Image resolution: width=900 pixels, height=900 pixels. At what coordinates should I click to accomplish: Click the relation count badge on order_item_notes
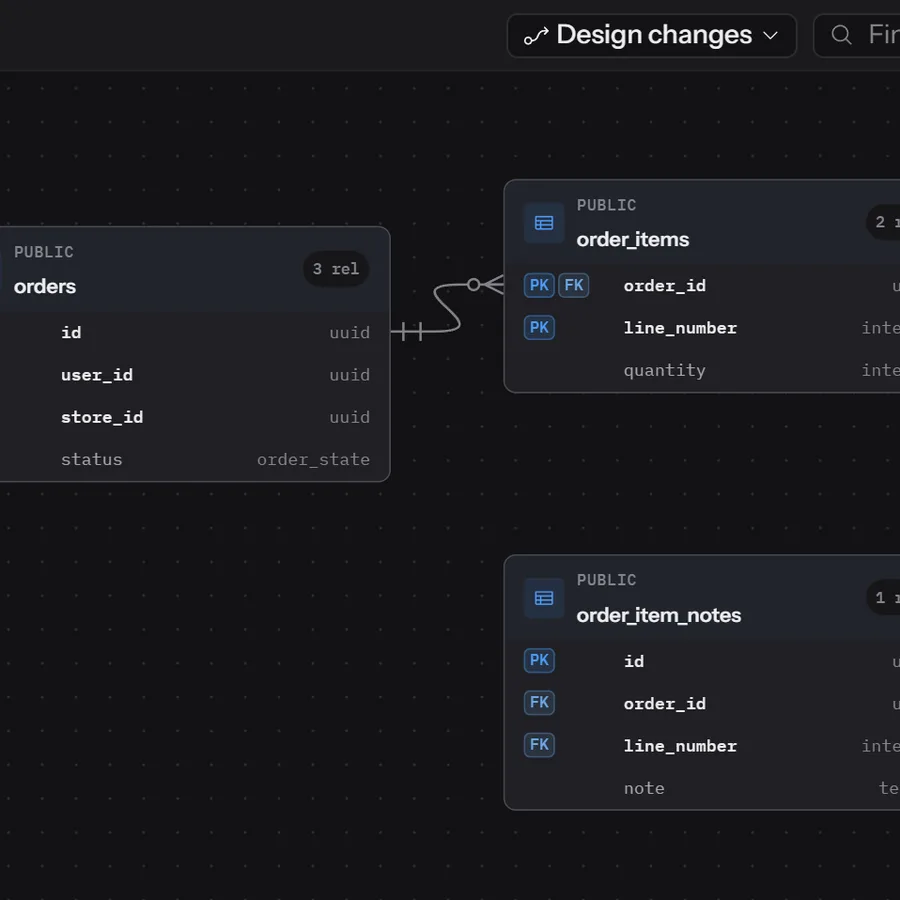point(883,598)
